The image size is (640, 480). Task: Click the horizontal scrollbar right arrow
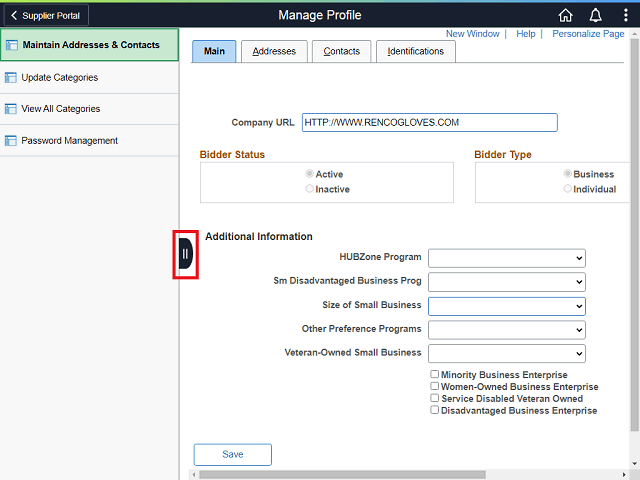click(x=624, y=475)
